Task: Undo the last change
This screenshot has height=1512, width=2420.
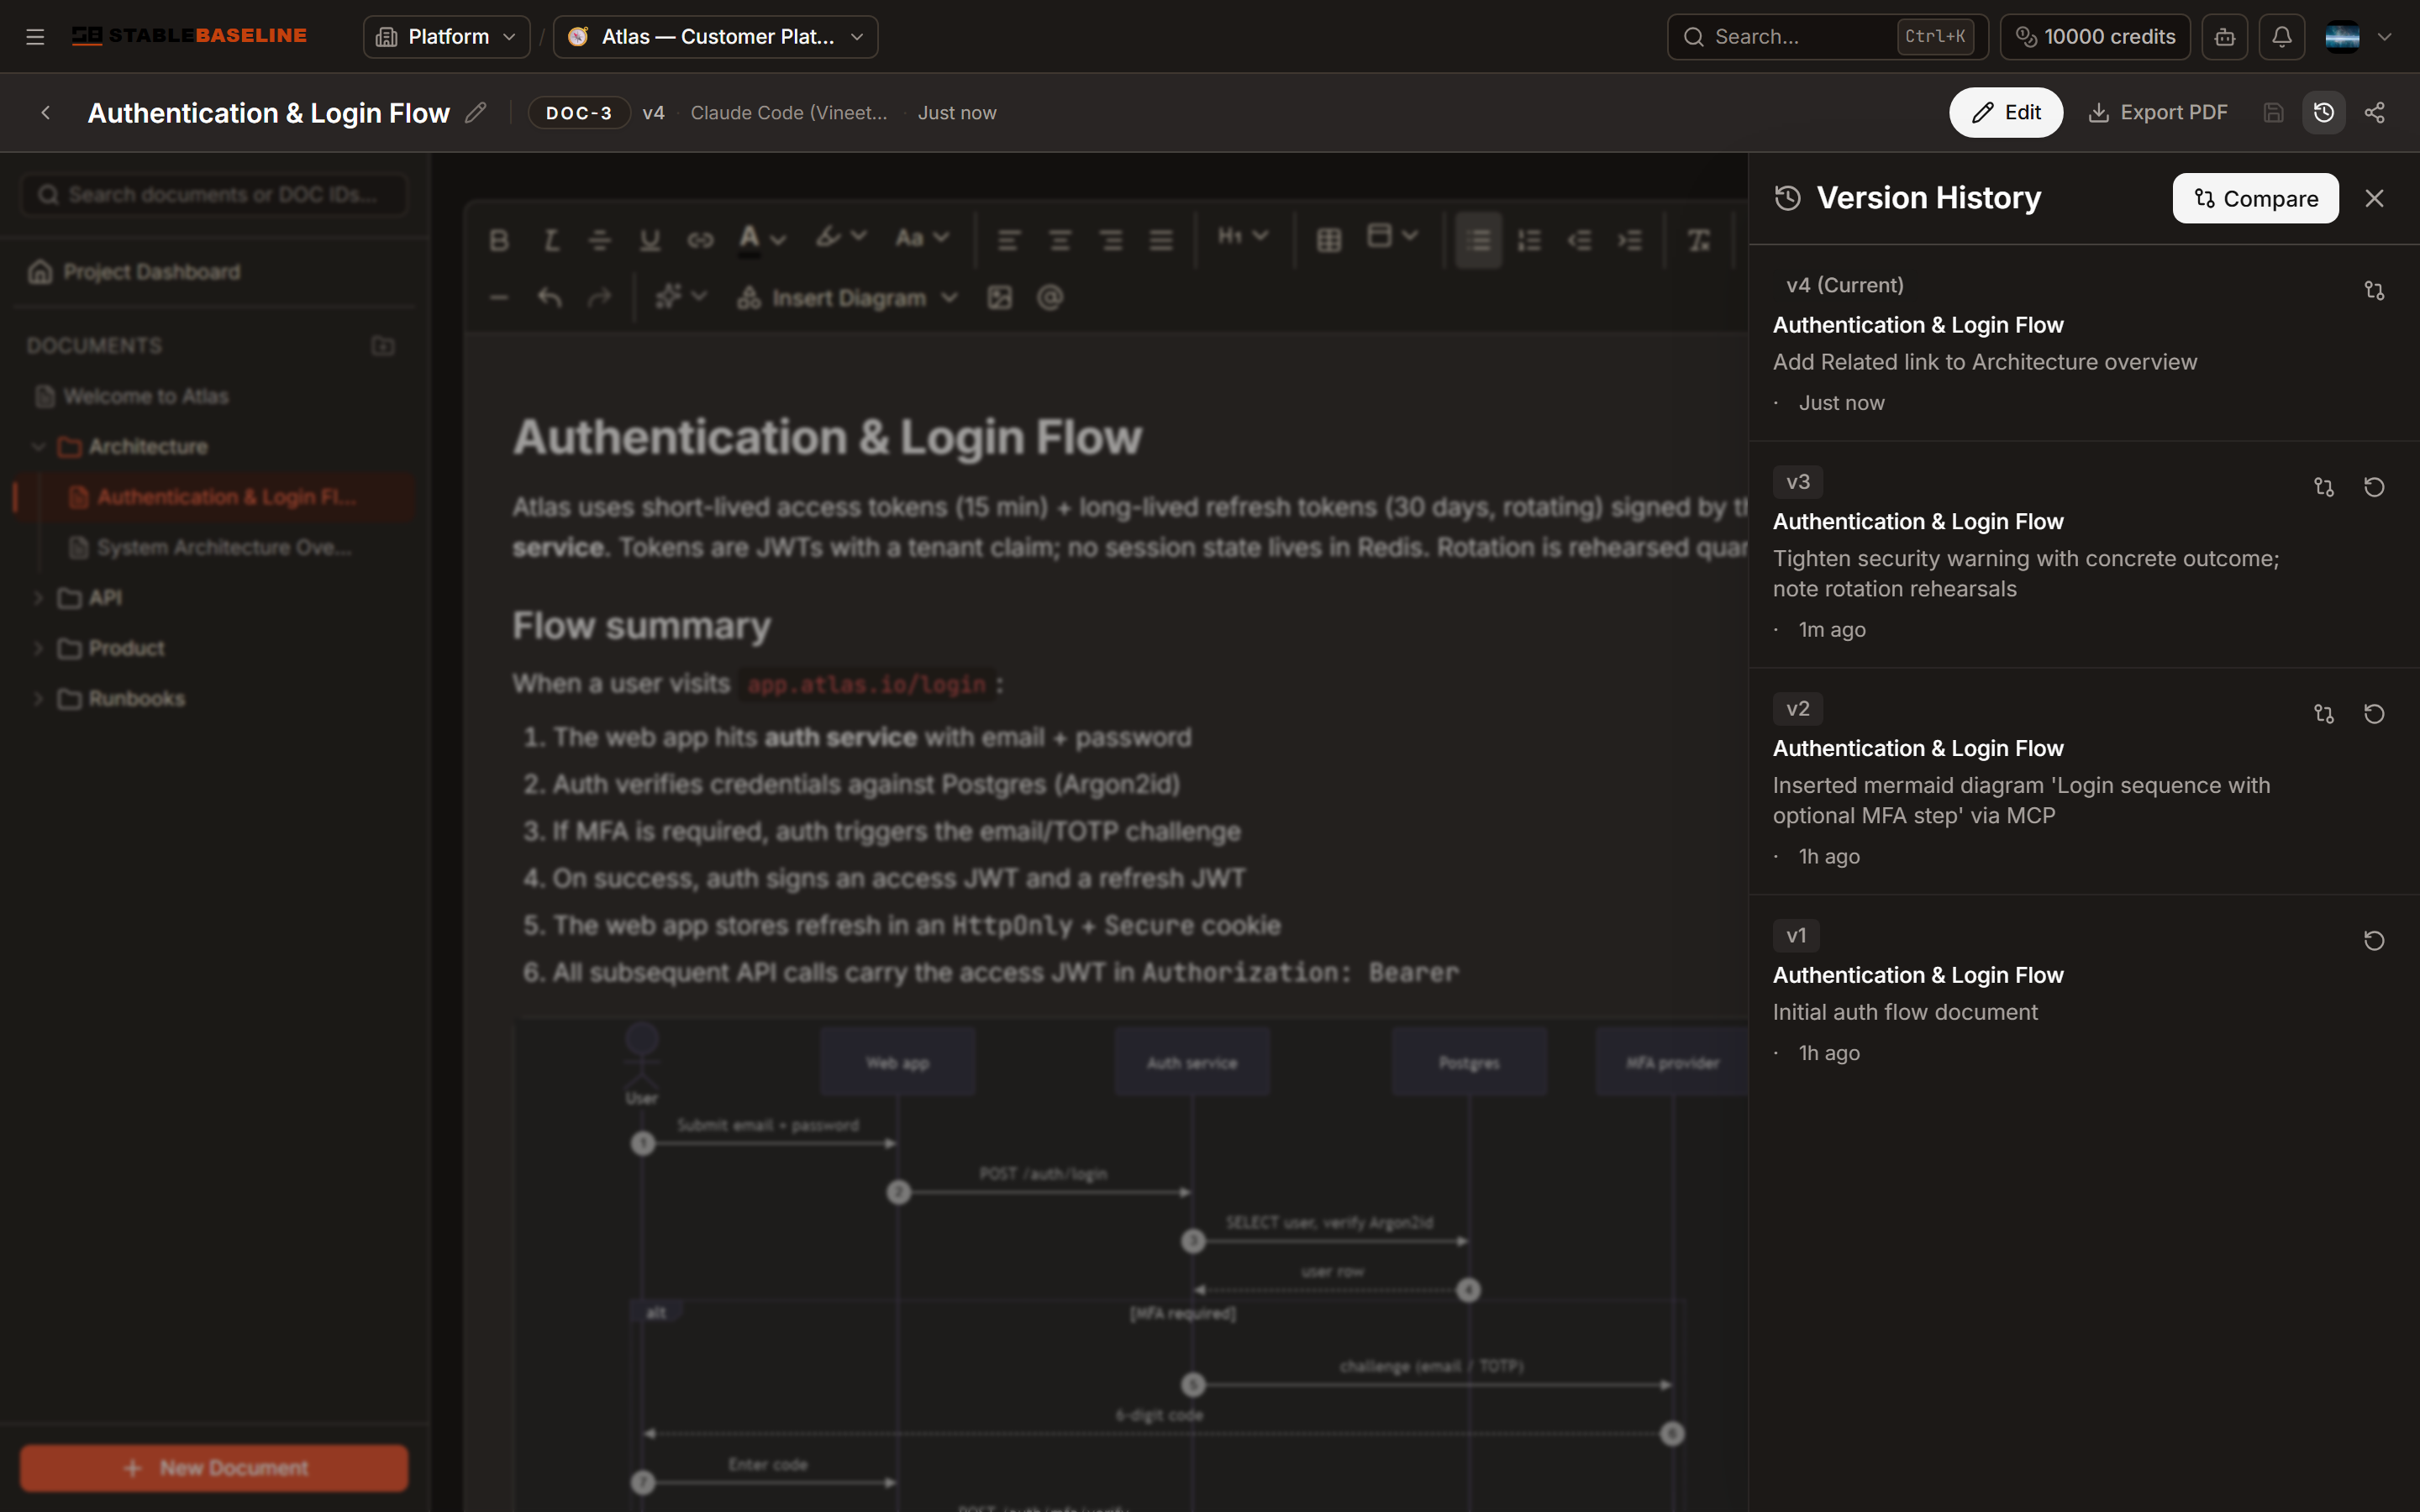Action: point(549,297)
